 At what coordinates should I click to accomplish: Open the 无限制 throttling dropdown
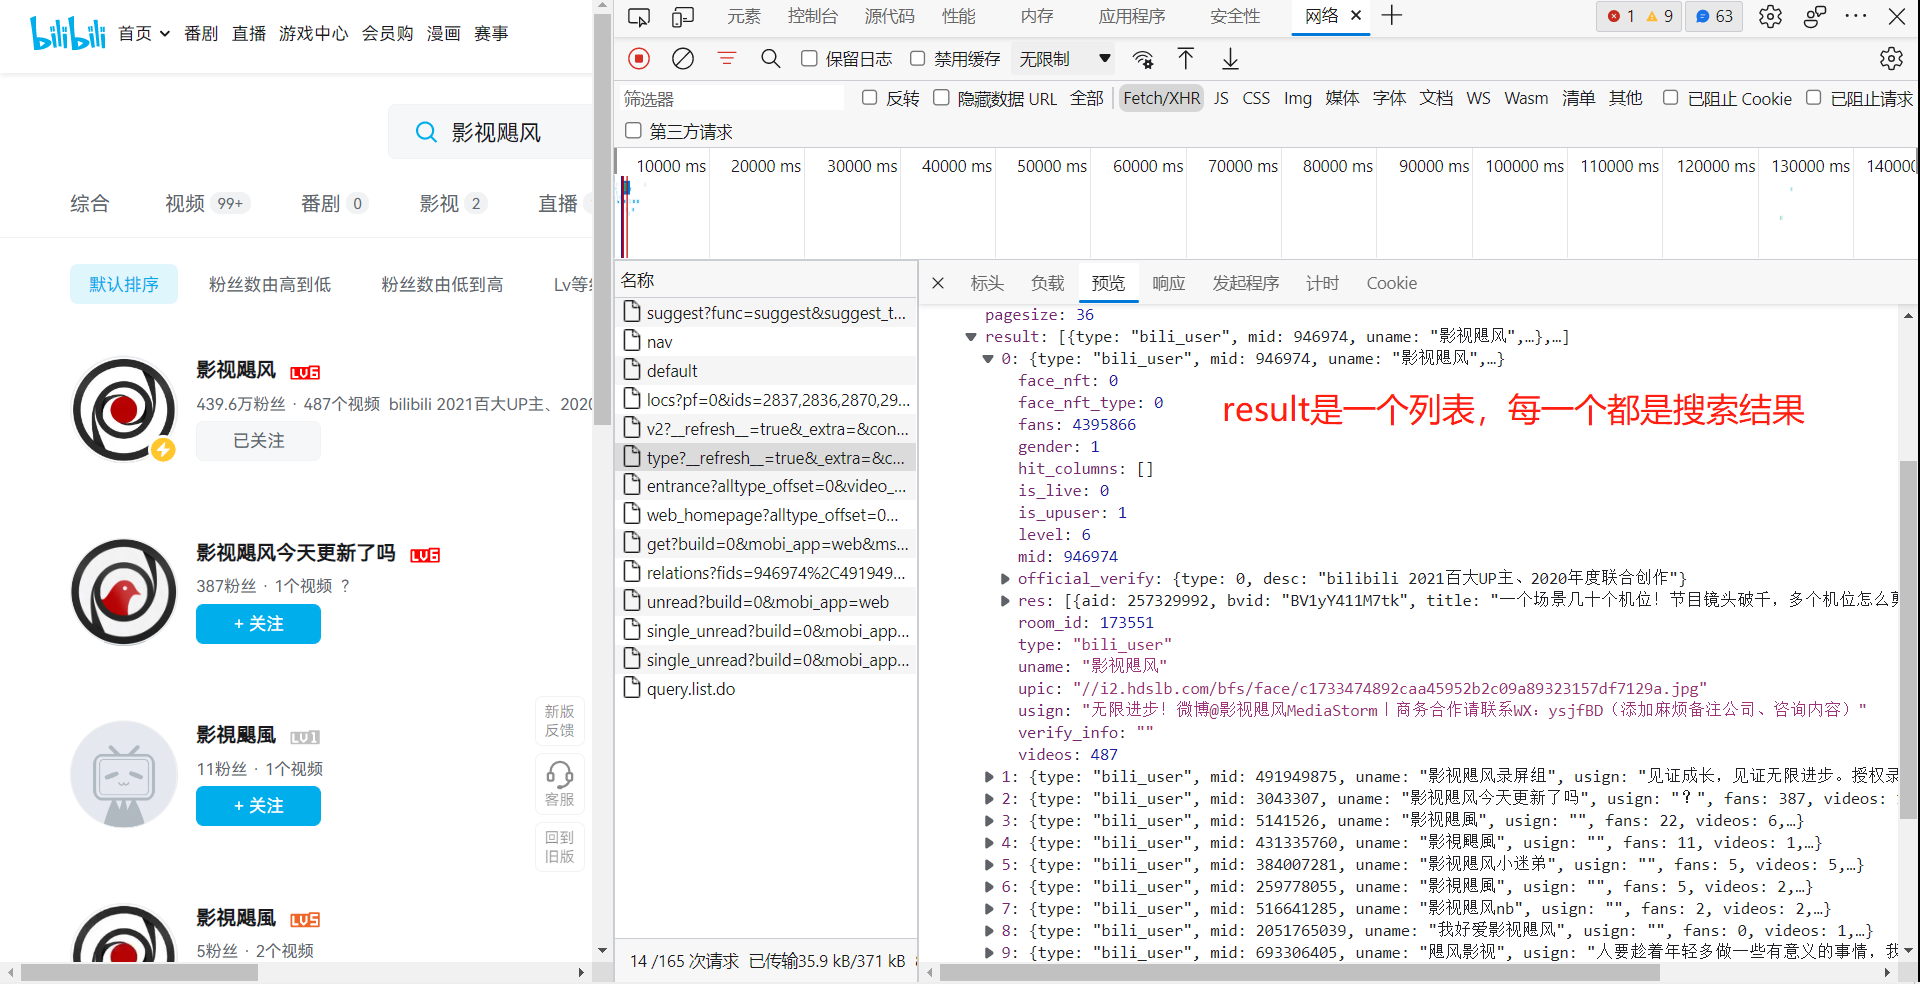pyautogui.click(x=1064, y=59)
